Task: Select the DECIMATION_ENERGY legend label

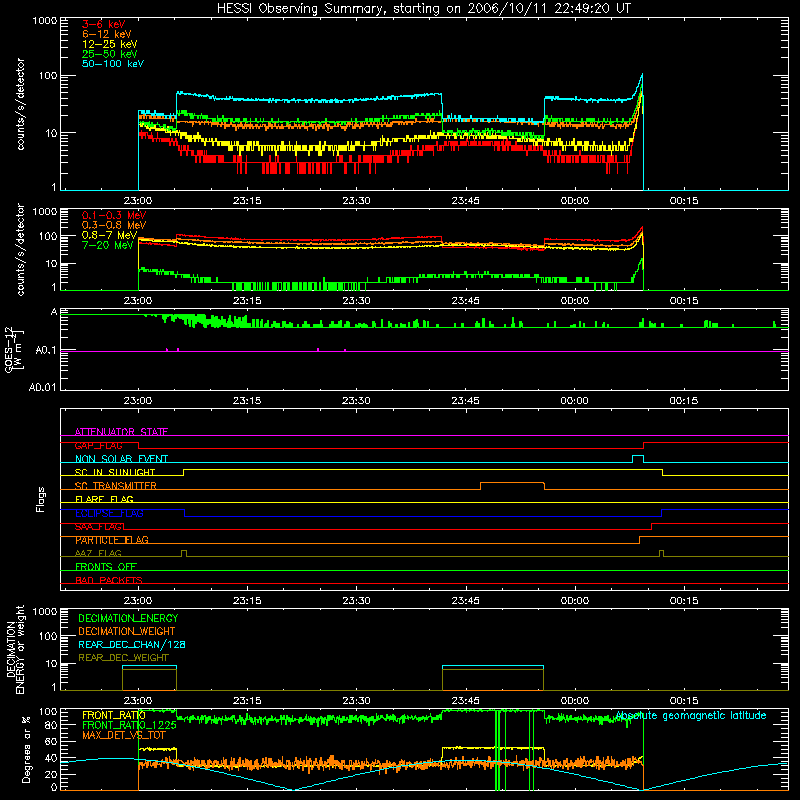Action: click(128, 618)
